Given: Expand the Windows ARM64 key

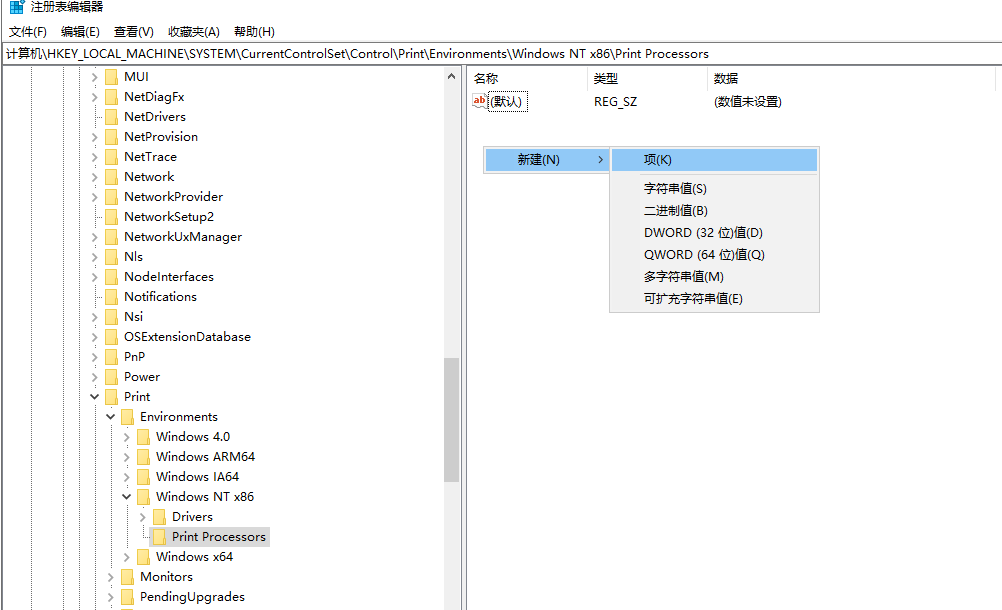Looking at the screenshot, I should pyautogui.click(x=126, y=457).
